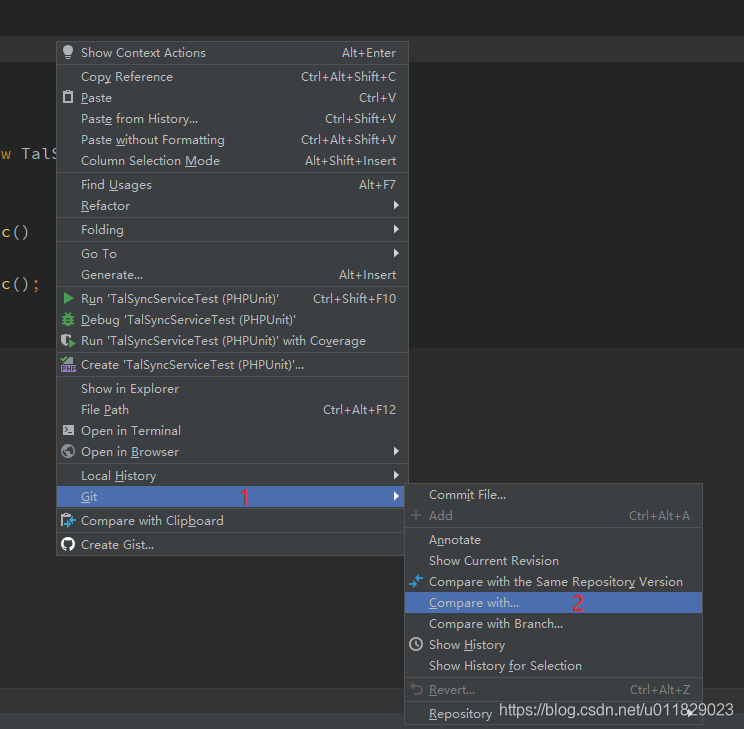Expand the Refactor submenu arrow
This screenshot has height=729, width=744.
click(396, 206)
